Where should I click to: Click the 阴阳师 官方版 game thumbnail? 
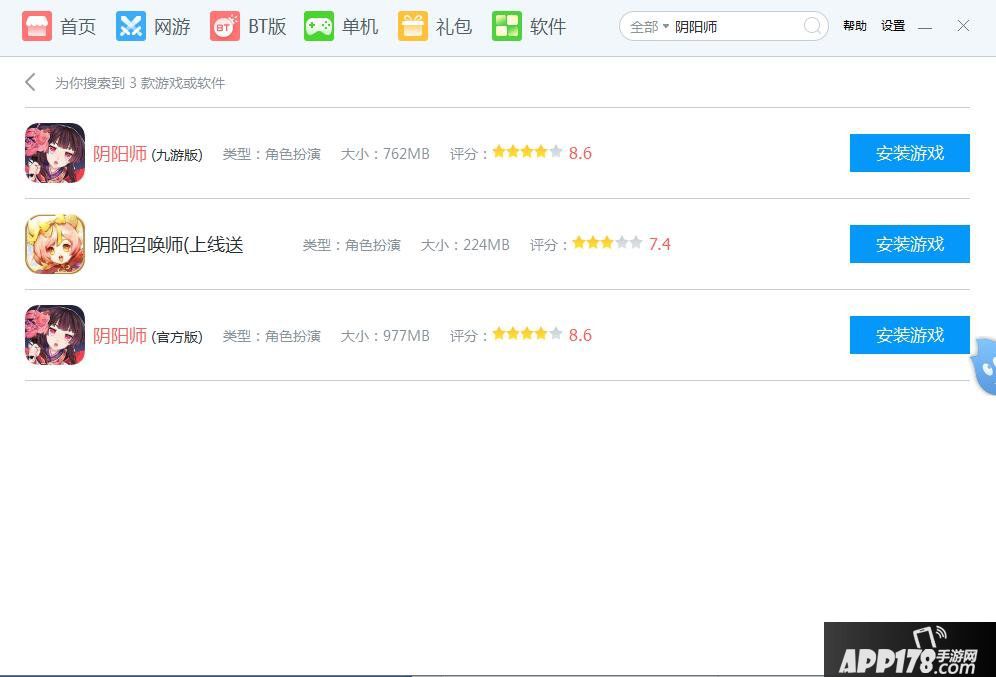click(x=55, y=335)
